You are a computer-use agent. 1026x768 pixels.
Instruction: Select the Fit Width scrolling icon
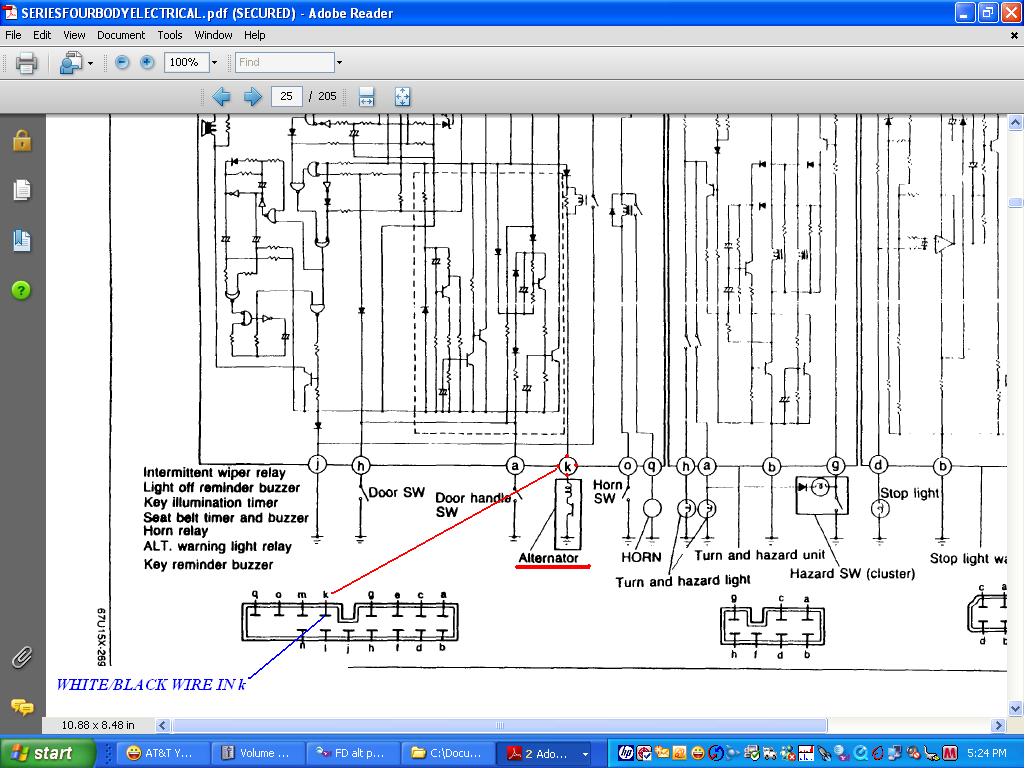coord(366,97)
